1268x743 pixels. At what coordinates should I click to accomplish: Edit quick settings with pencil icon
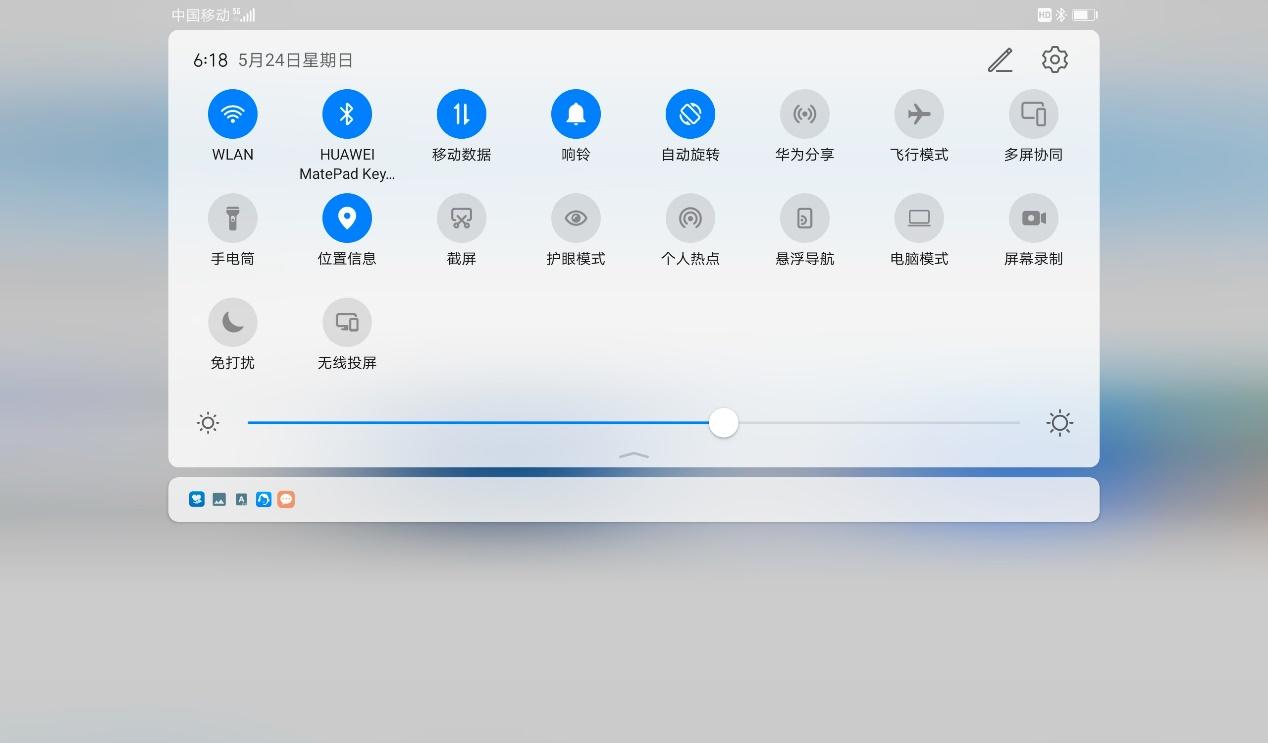click(1000, 60)
